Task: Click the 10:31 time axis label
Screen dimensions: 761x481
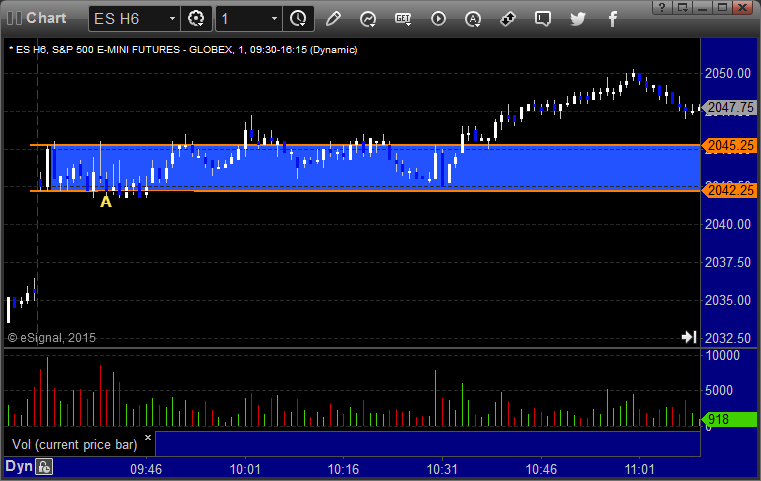Action: [442, 469]
